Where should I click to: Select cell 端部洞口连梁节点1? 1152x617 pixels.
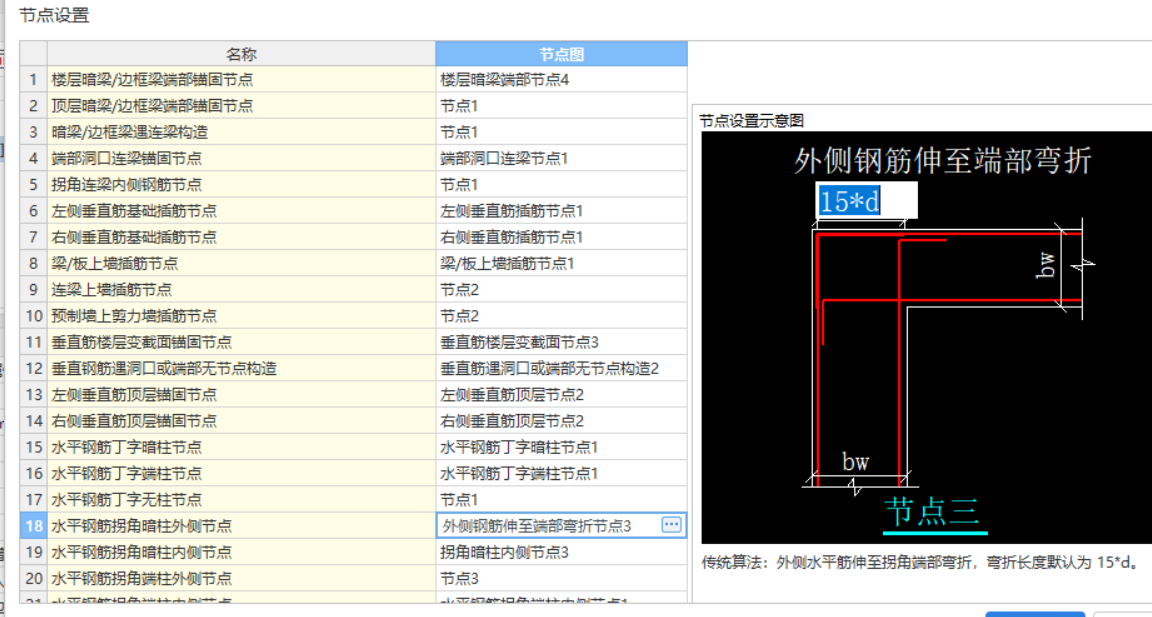coord(561,158)
